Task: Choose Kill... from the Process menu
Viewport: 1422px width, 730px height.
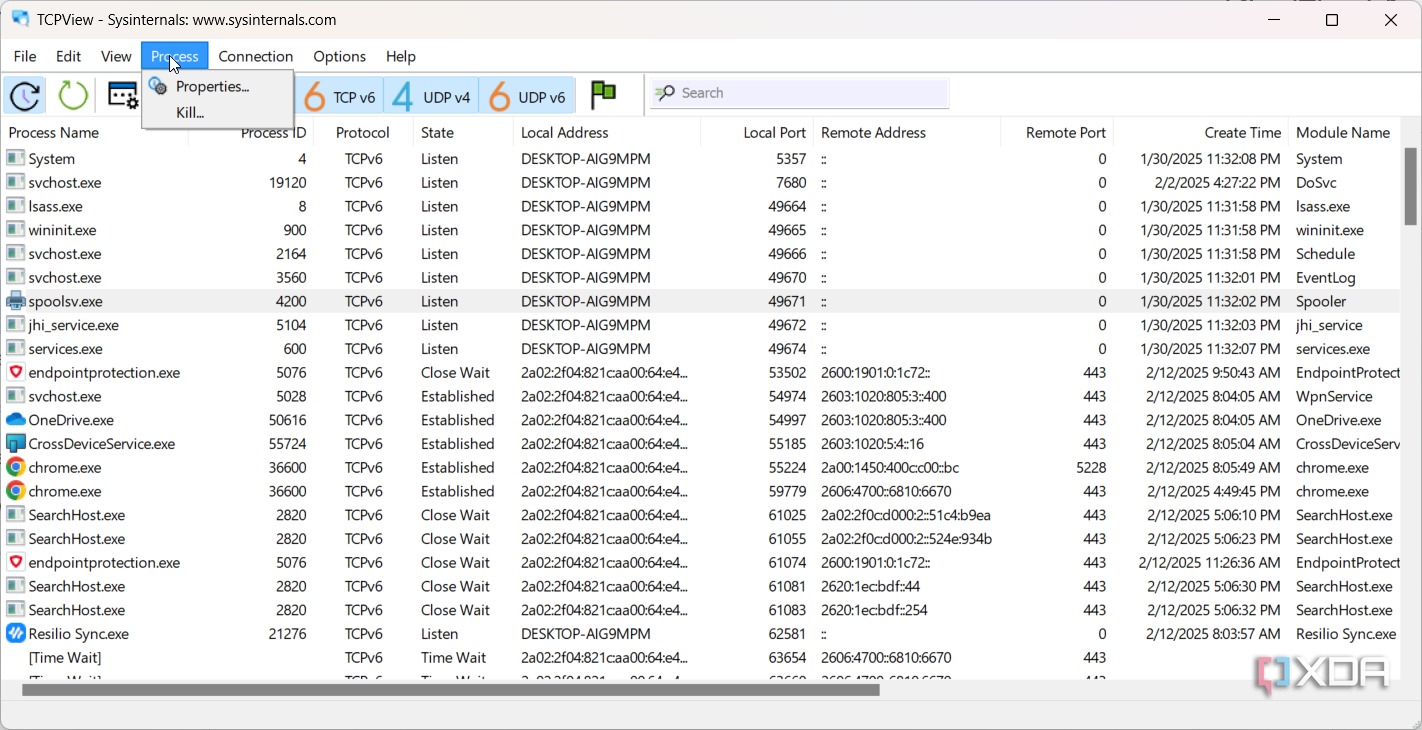Action: click(x=218, y=113)
